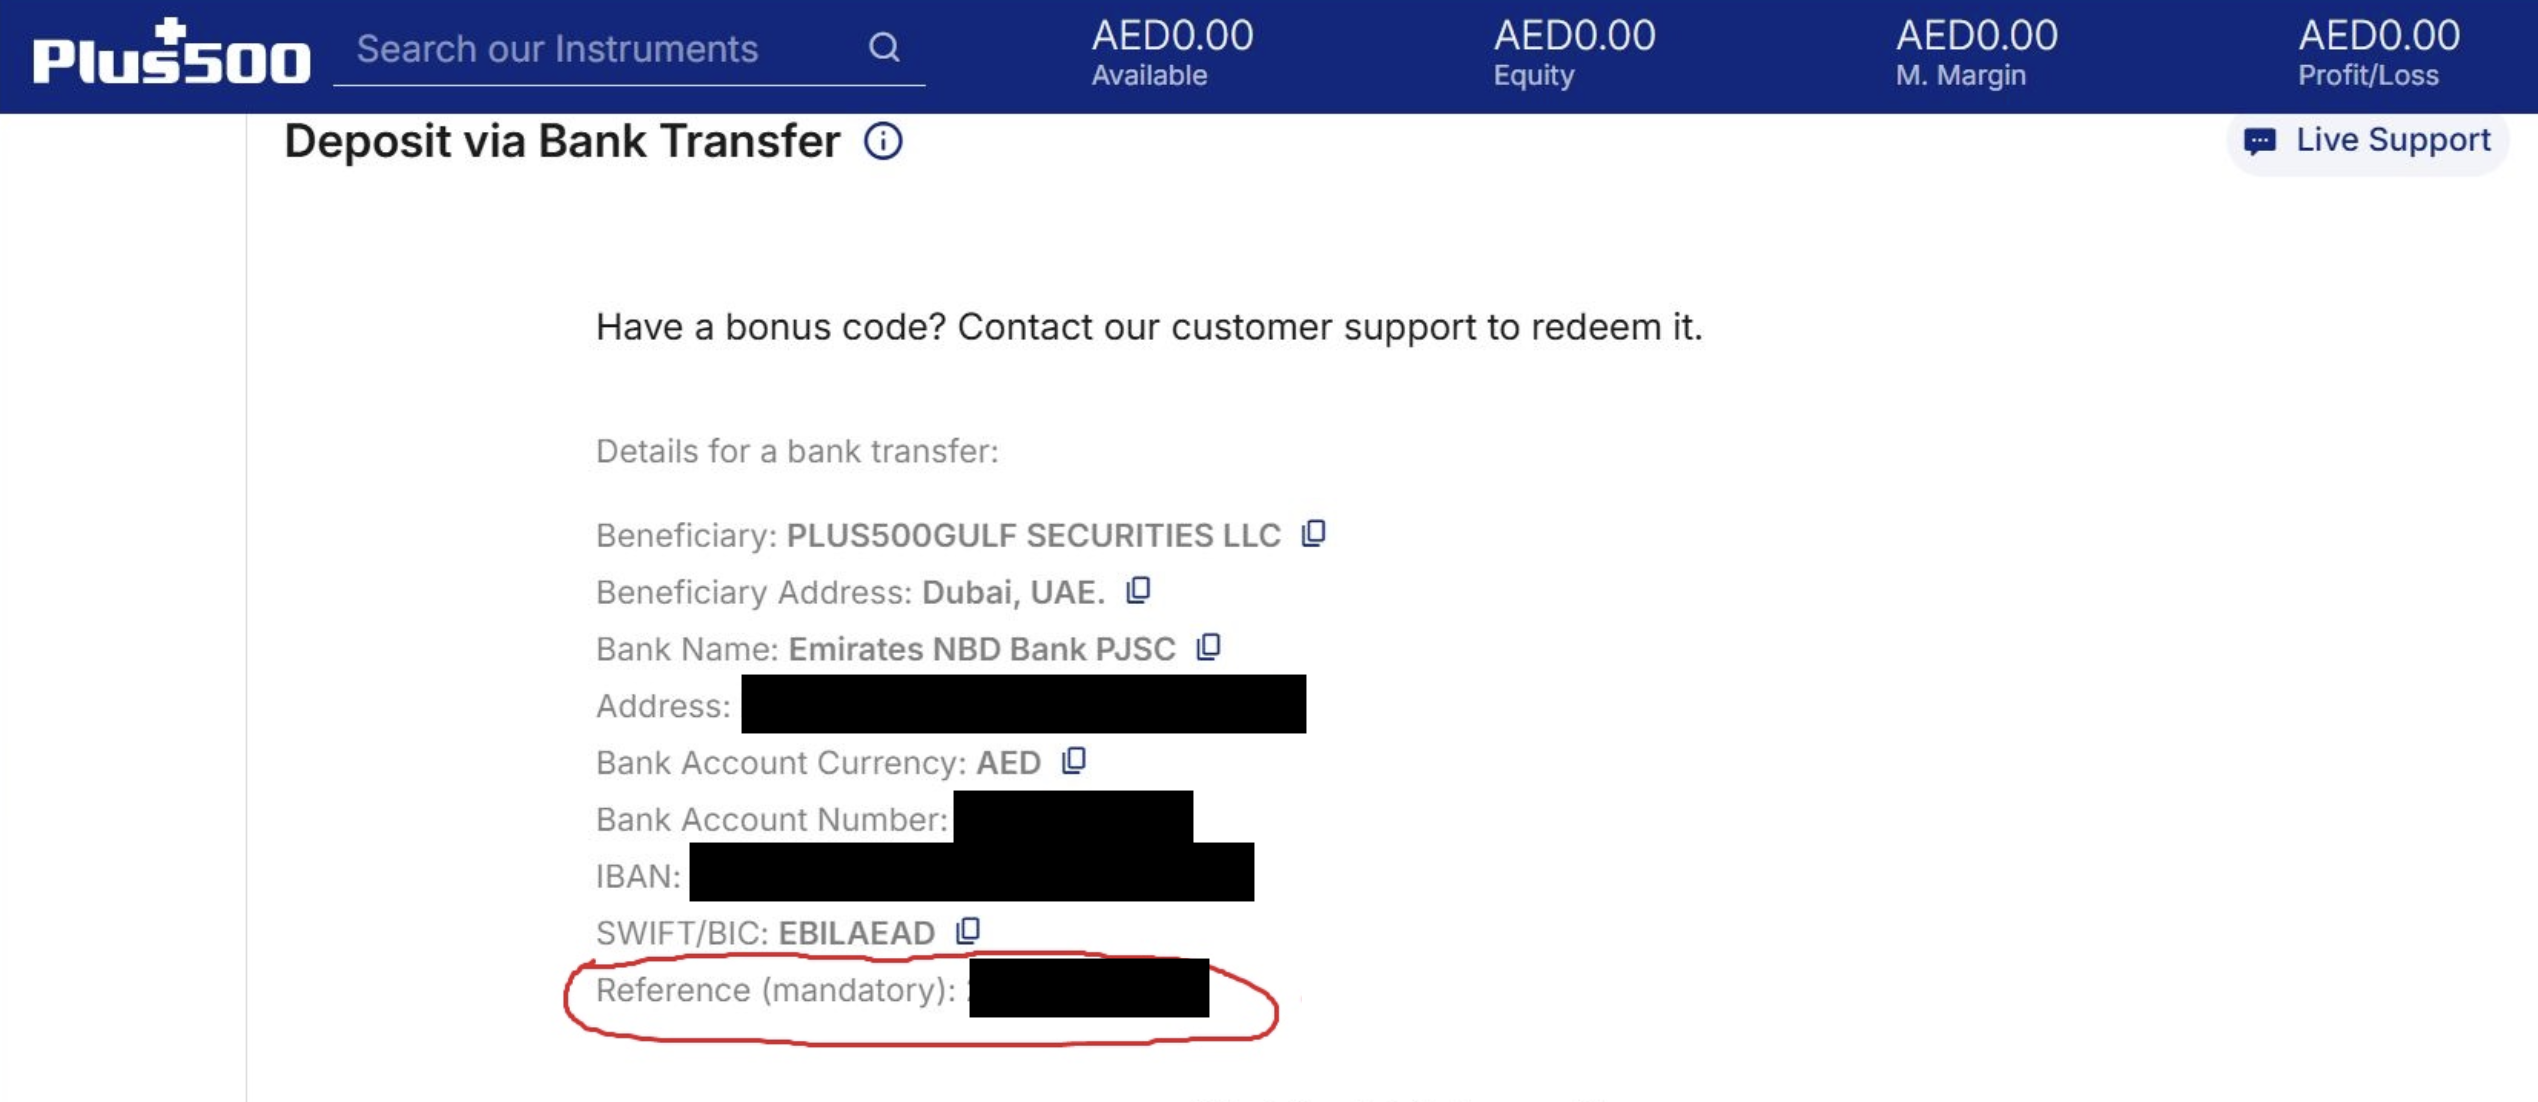Copy the Bank Account Currency value
Viewport: 2538px width, 1102px height.
[1073, 761]
